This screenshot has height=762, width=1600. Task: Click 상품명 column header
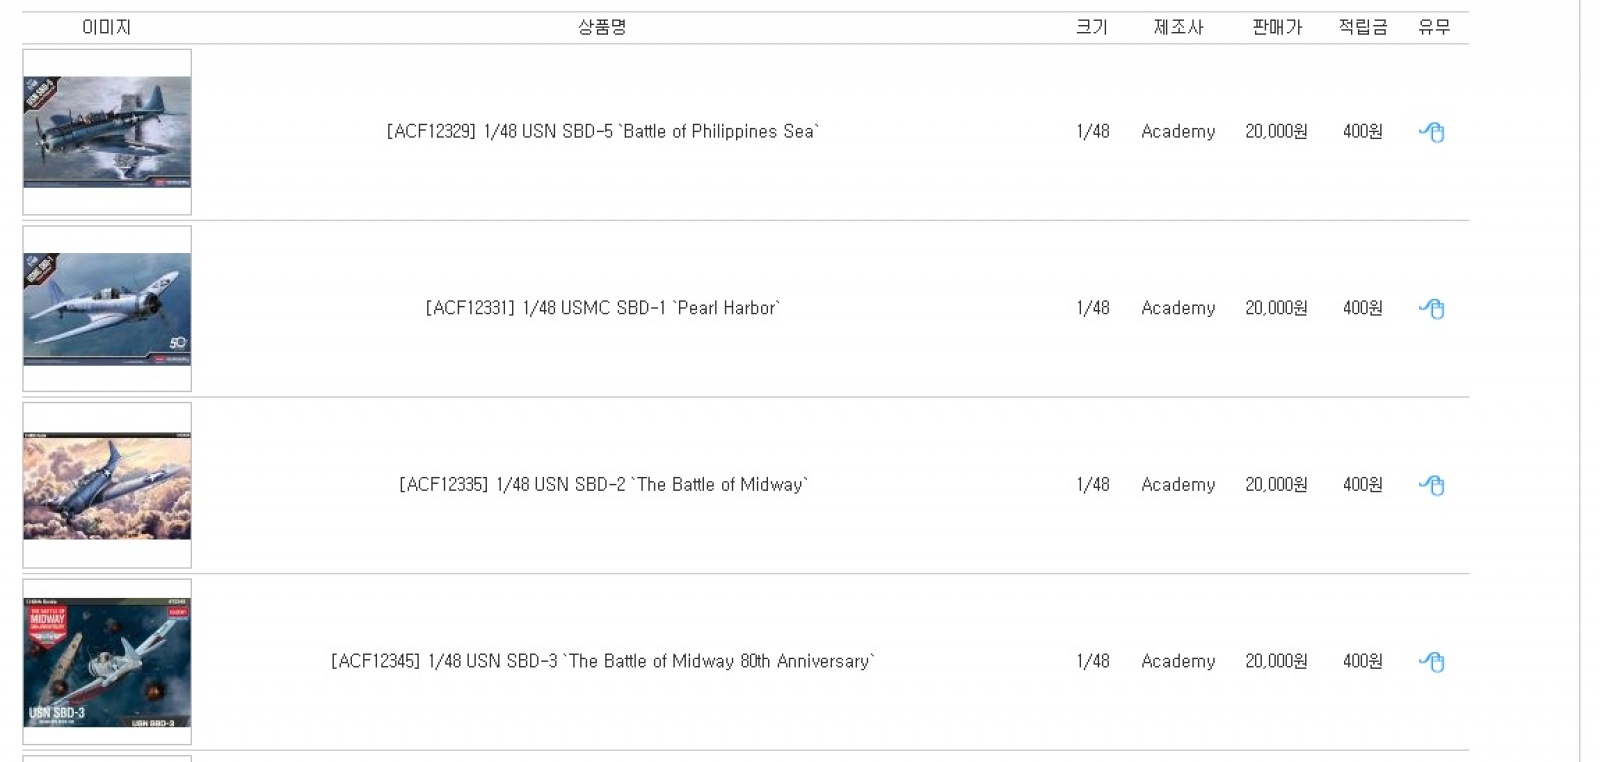coord(602,27)
